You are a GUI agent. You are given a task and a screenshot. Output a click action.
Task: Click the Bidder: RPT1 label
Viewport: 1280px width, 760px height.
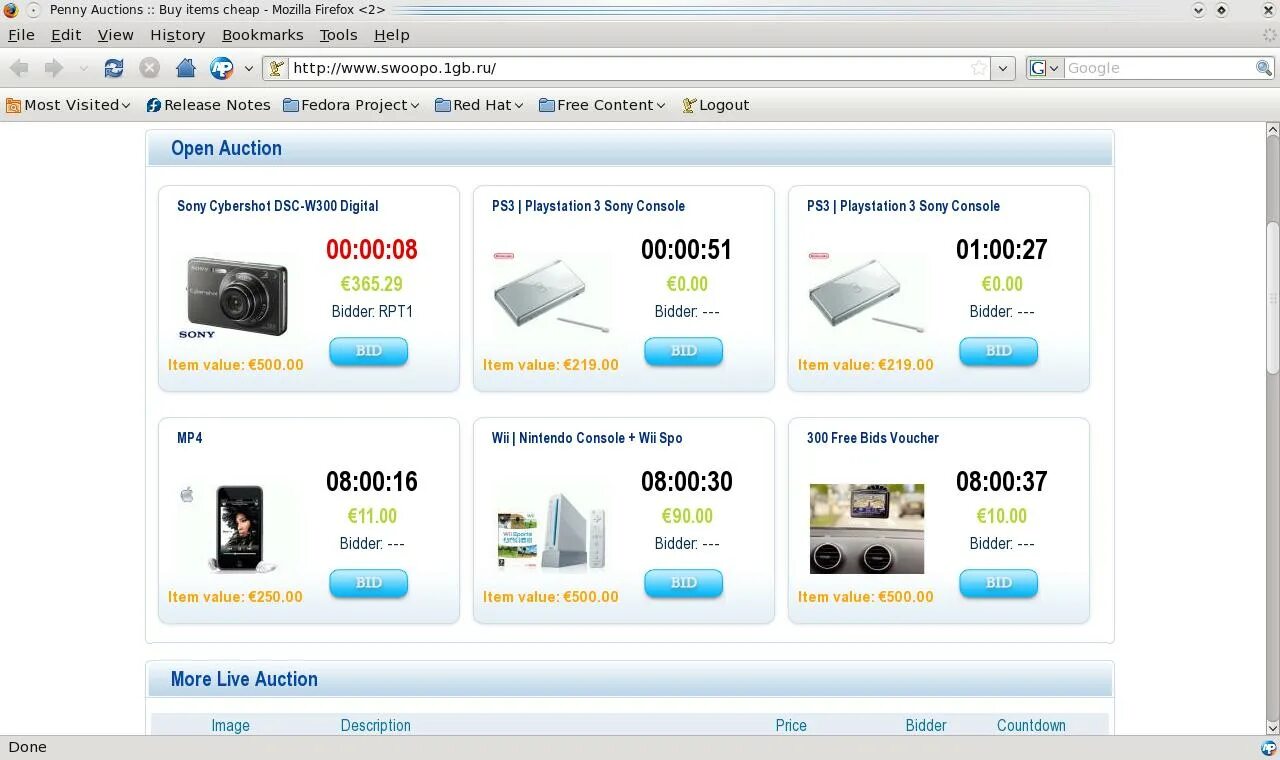(x=372, y=311)
